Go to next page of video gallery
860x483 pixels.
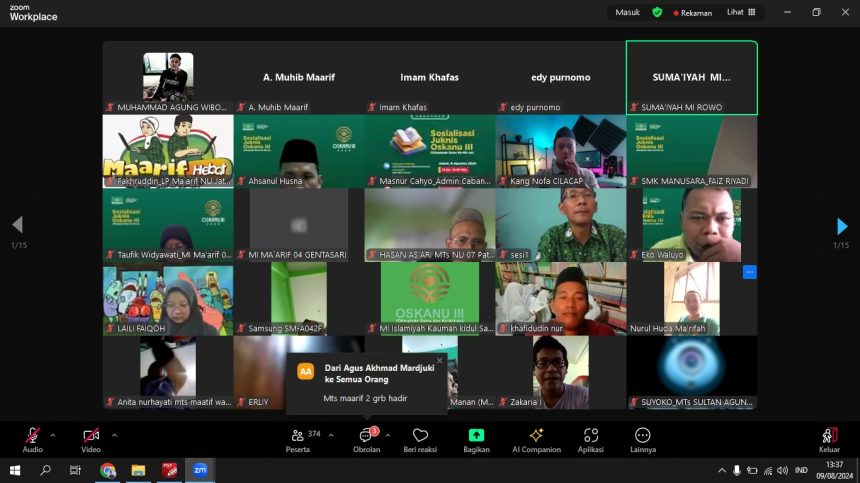click(x=841, y=226)
